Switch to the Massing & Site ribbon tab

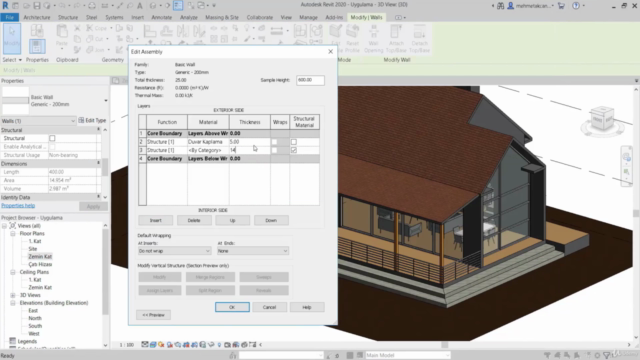pos(222,17)
